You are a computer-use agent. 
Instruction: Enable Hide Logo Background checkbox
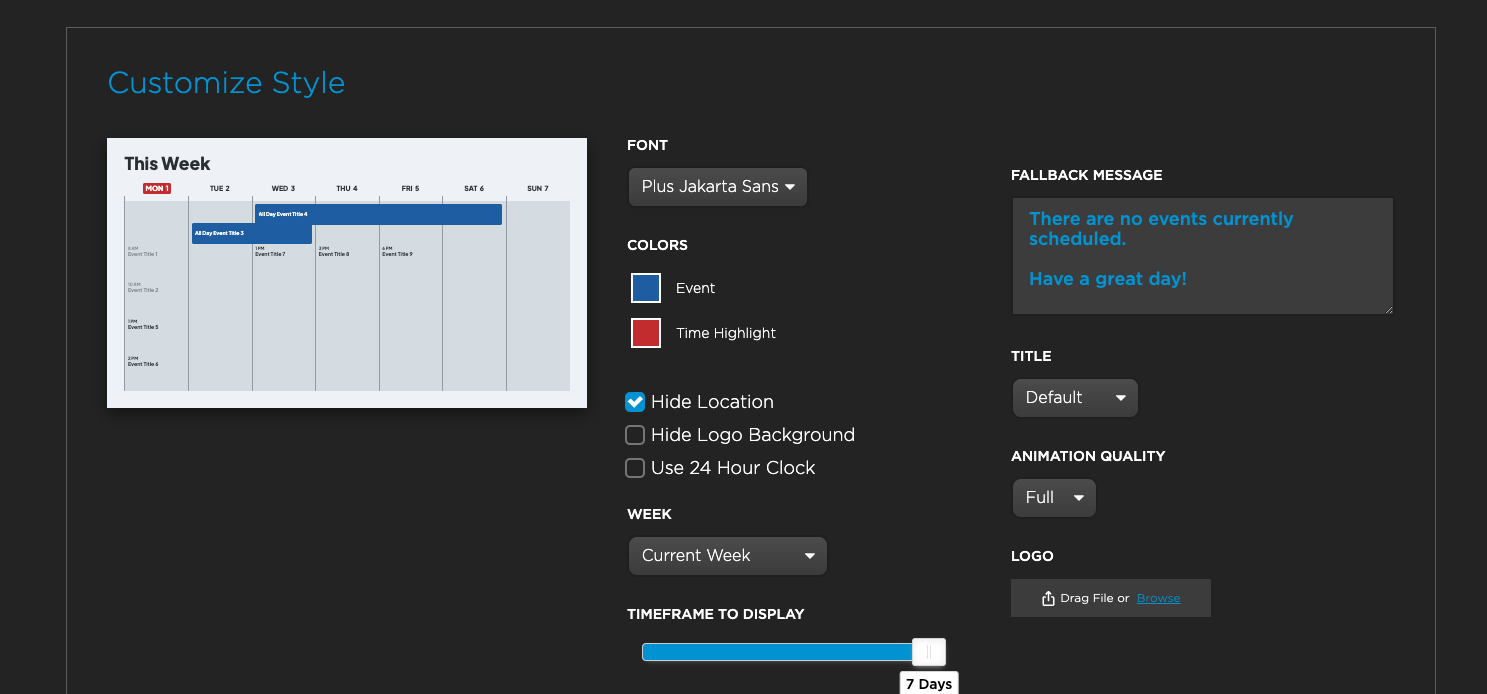pyautogui.click(x=635, y=435)
